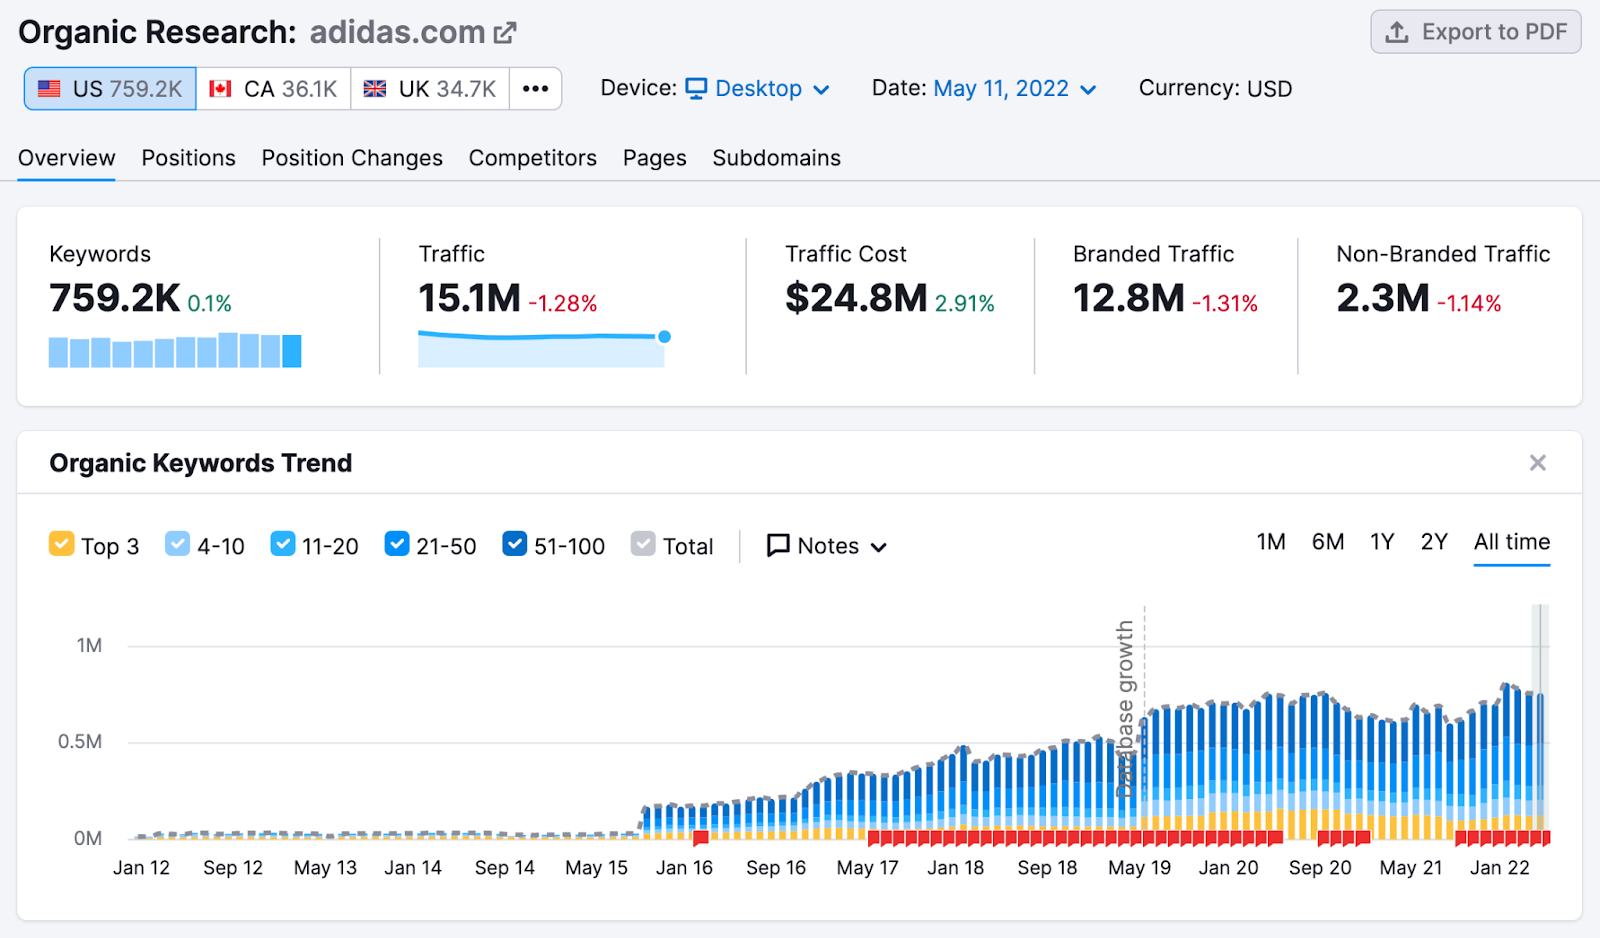Open more countries ellipsis menu

(x=535, y=89)
